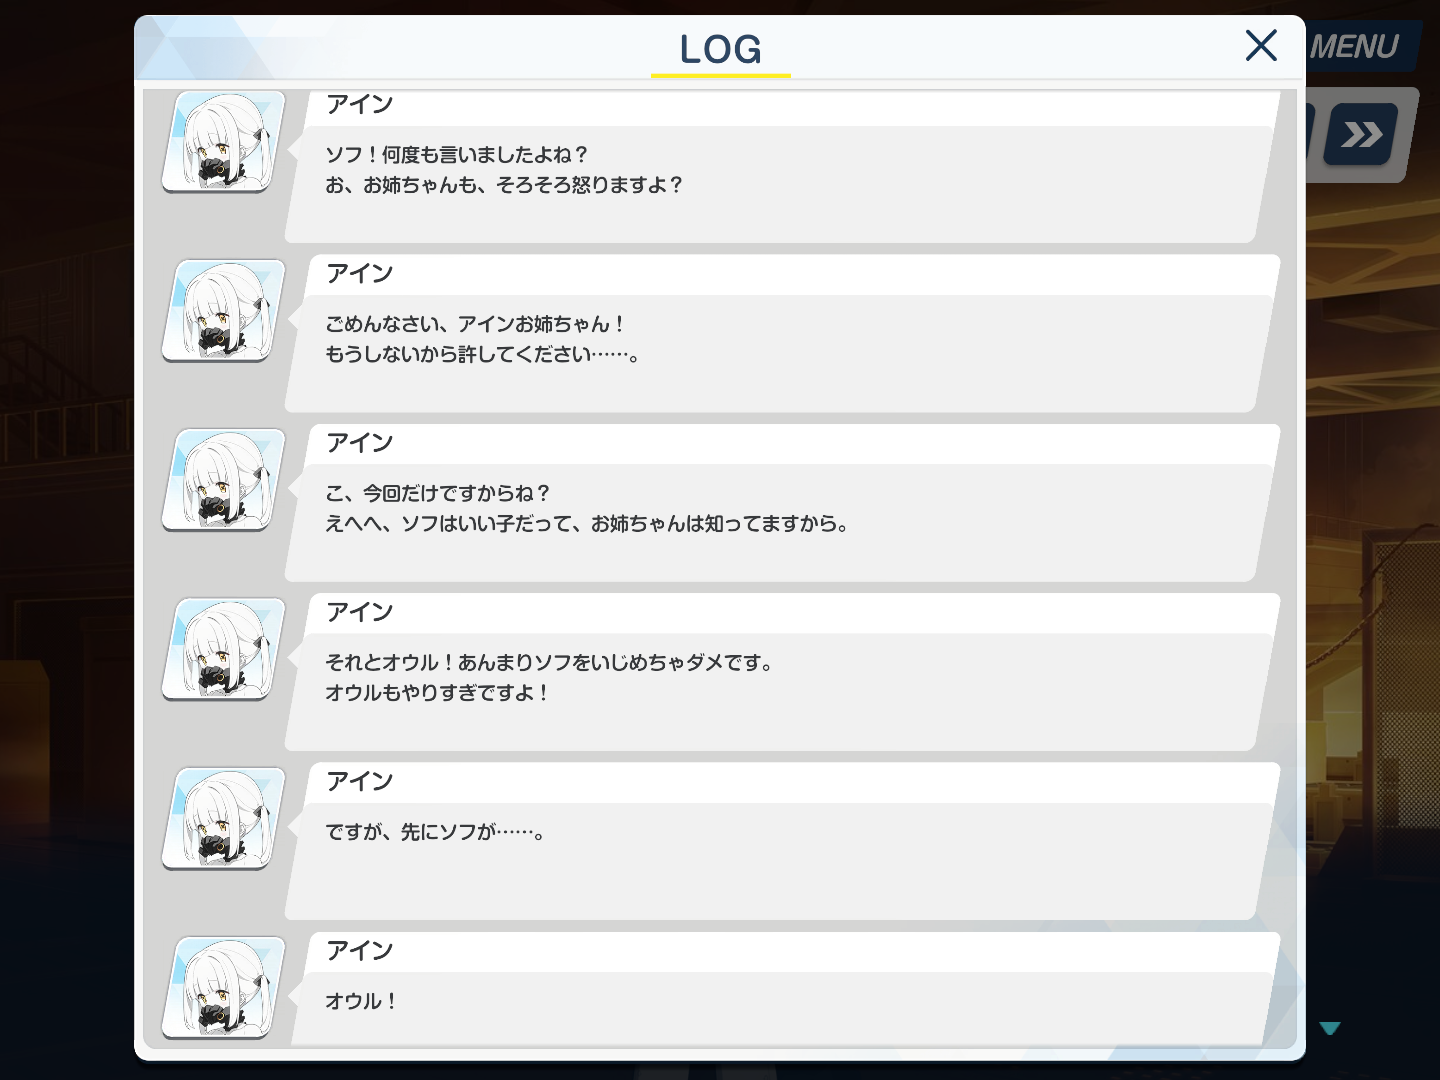Close the LOG window with X
This screenshot has height=1080, width=1440.
click(x=1261, y=45)
